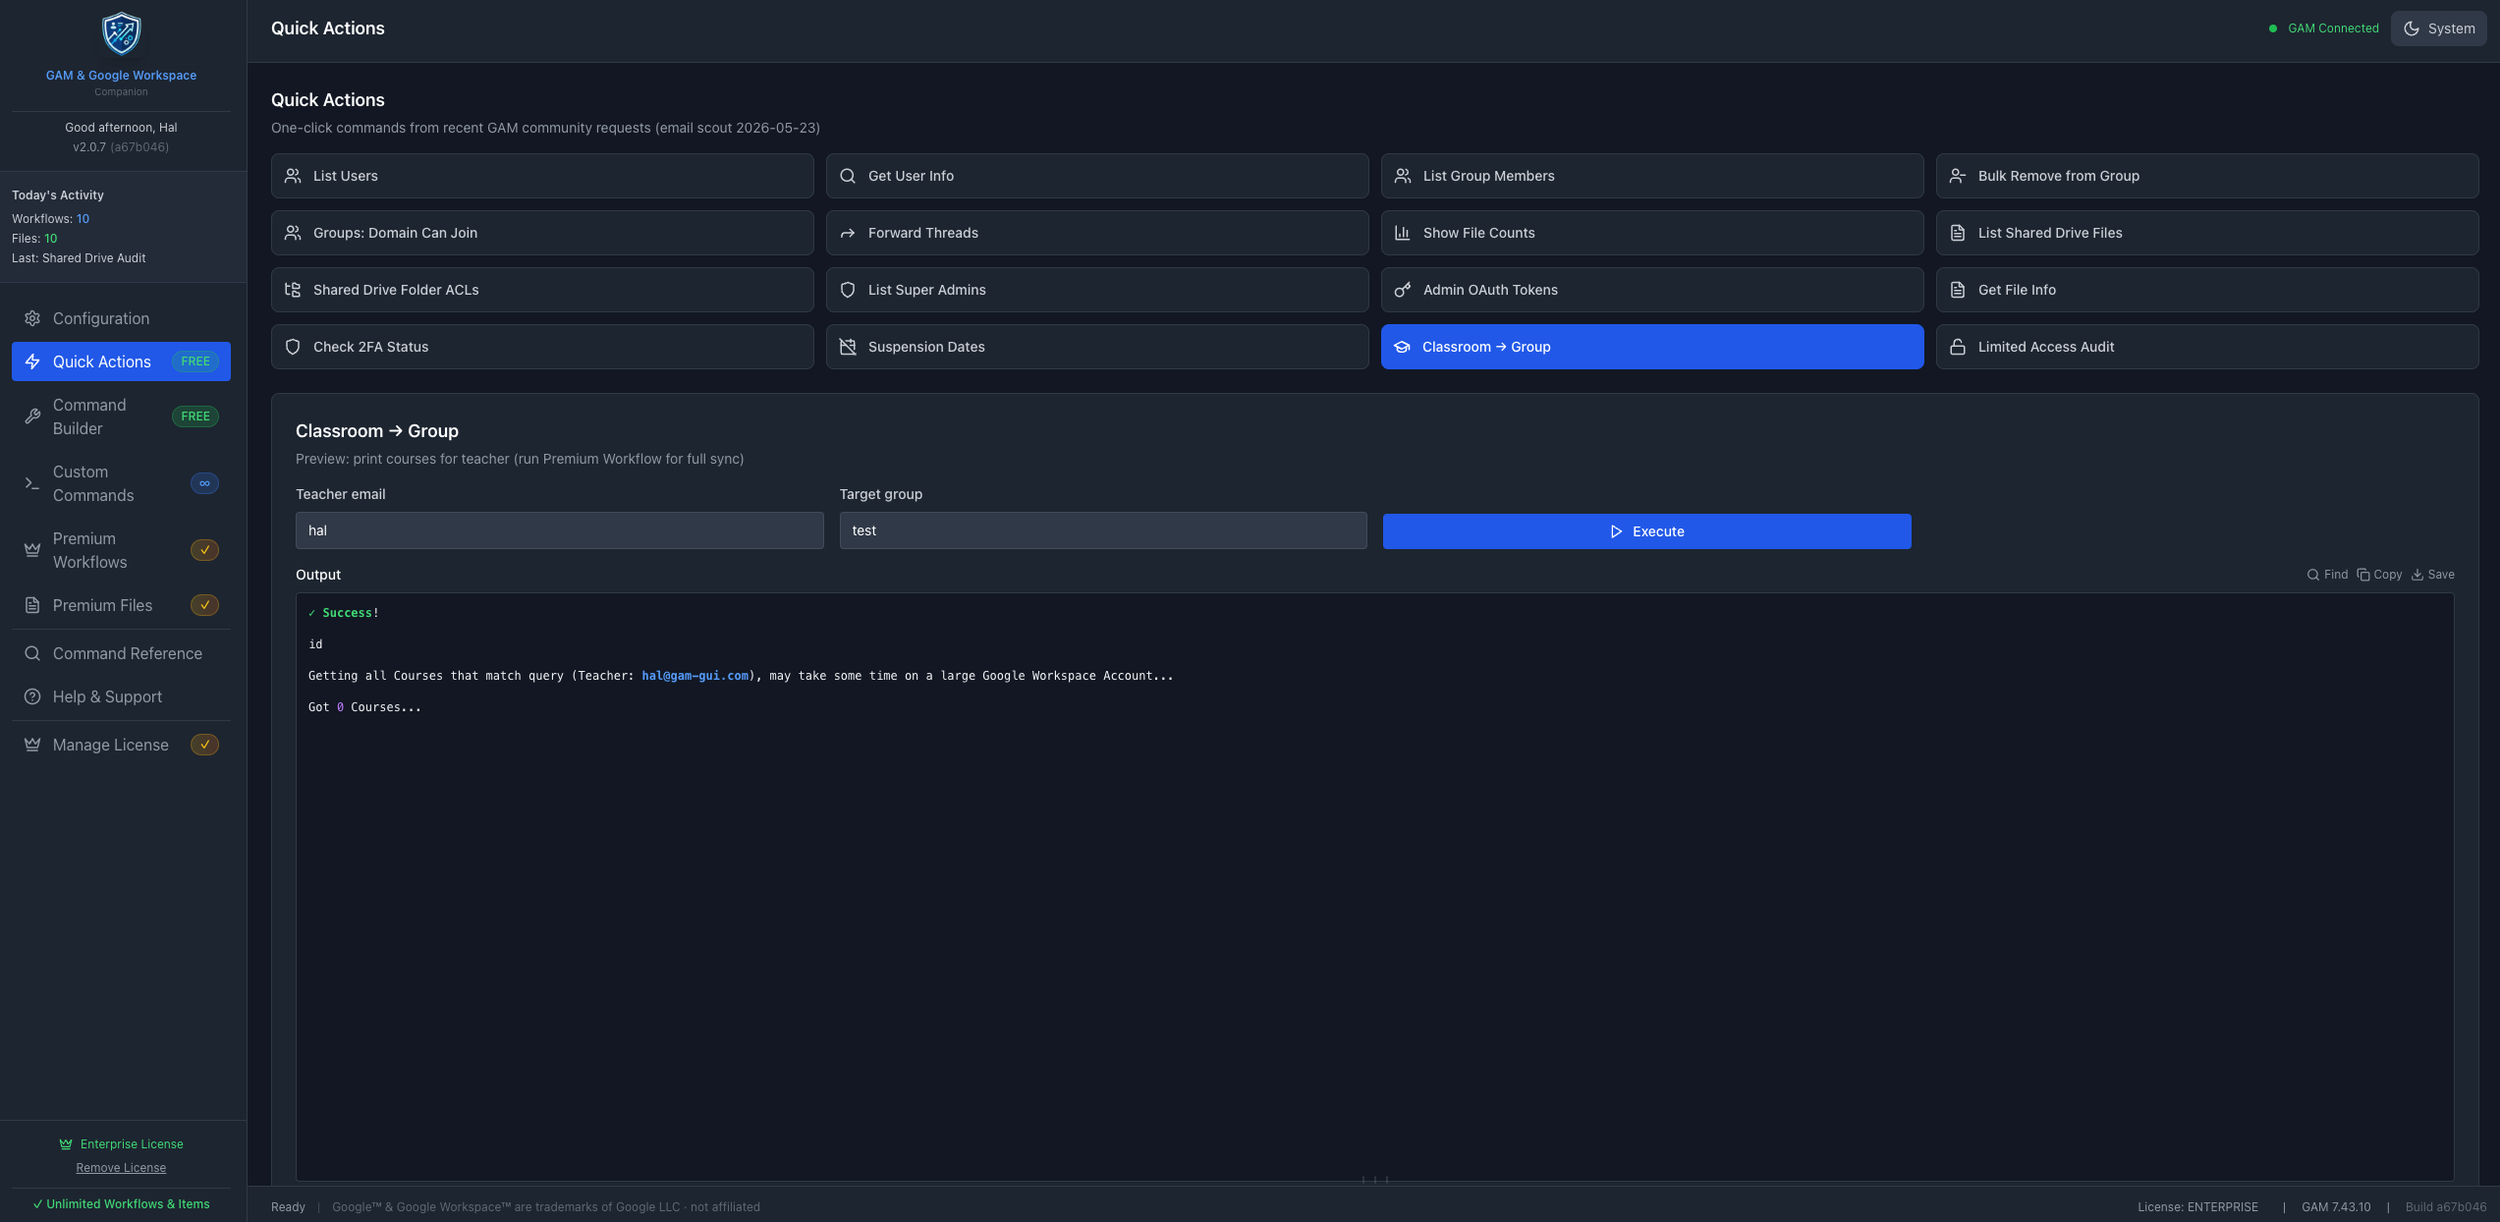Viewport: 2500px width, 1222px height.
Task: Click the List Users people icon
Action: [x=293, y=176]
